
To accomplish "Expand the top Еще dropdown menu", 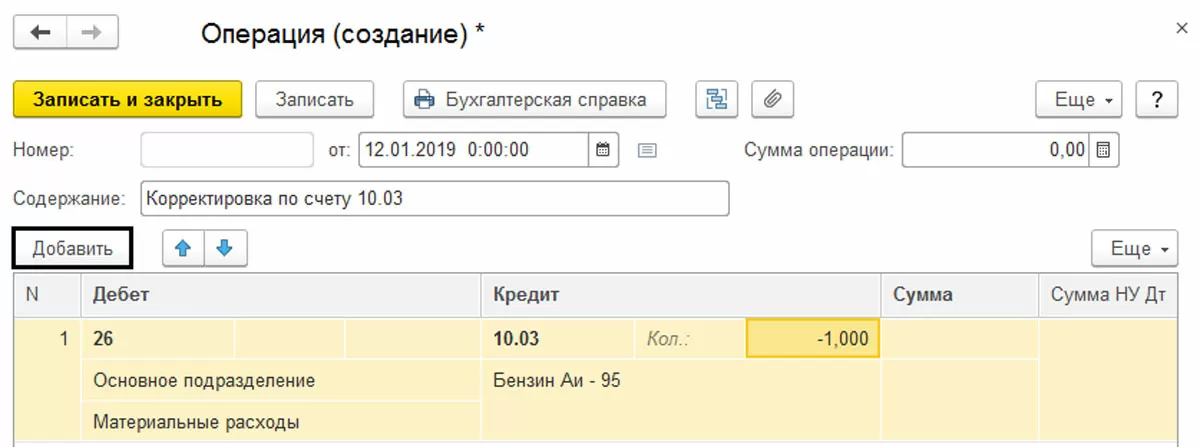I will [1084, 99].
